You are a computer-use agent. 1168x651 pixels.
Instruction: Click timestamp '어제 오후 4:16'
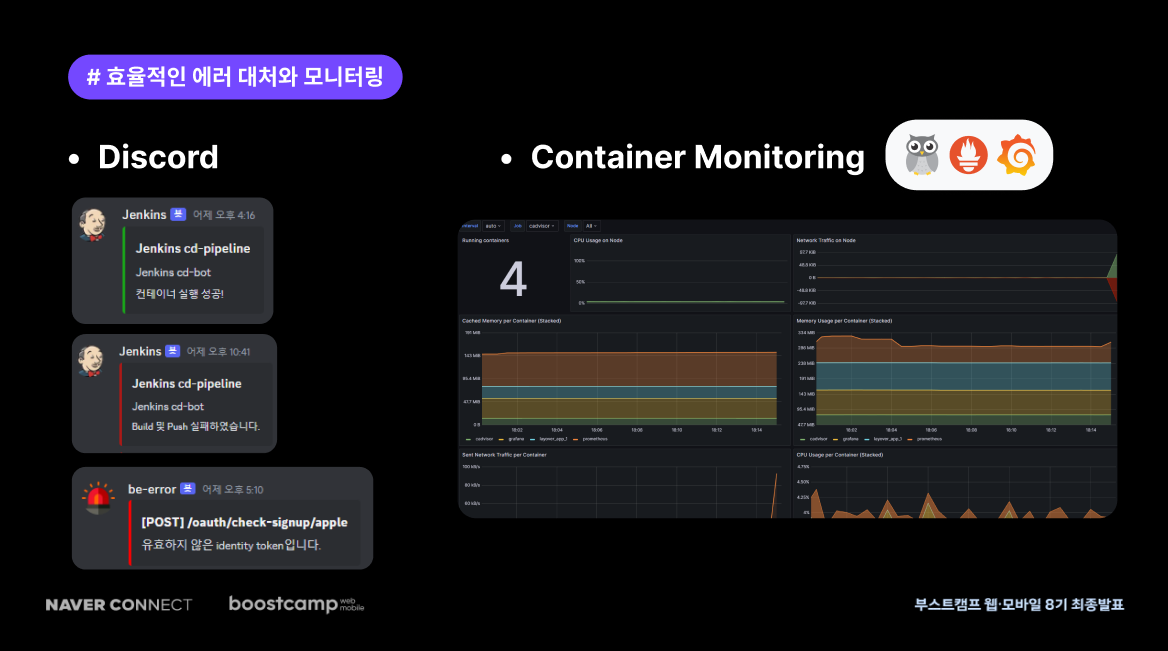click(224, 215)
